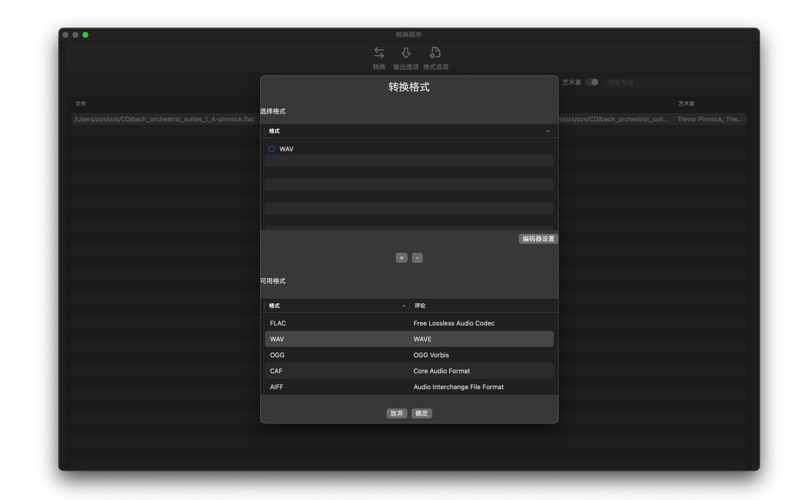Screen dimensions: 800x500
Task: Click the search field next to 艺术家 toggle
Action: [676, 82]
